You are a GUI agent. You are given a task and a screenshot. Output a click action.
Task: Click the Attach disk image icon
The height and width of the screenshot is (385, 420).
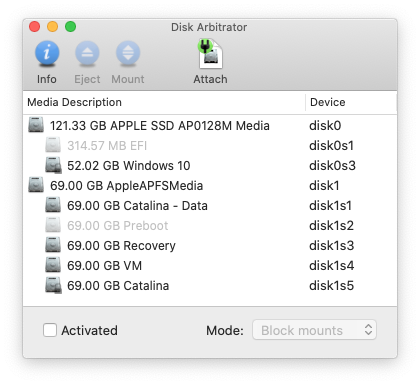210,54
